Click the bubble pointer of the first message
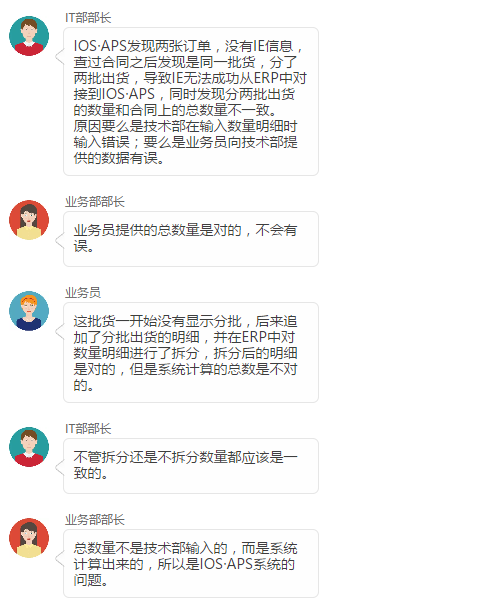The width and height of the screenshot is (492, 604). (60, 56)
